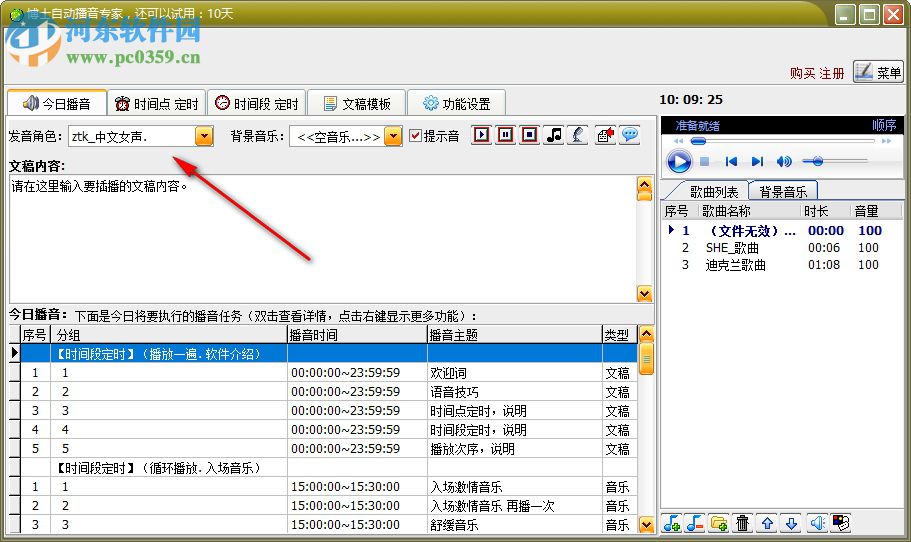Click the stop broadcast toolbar icon
The height and width of the screenshot is (542, 911).
[529, 135]
